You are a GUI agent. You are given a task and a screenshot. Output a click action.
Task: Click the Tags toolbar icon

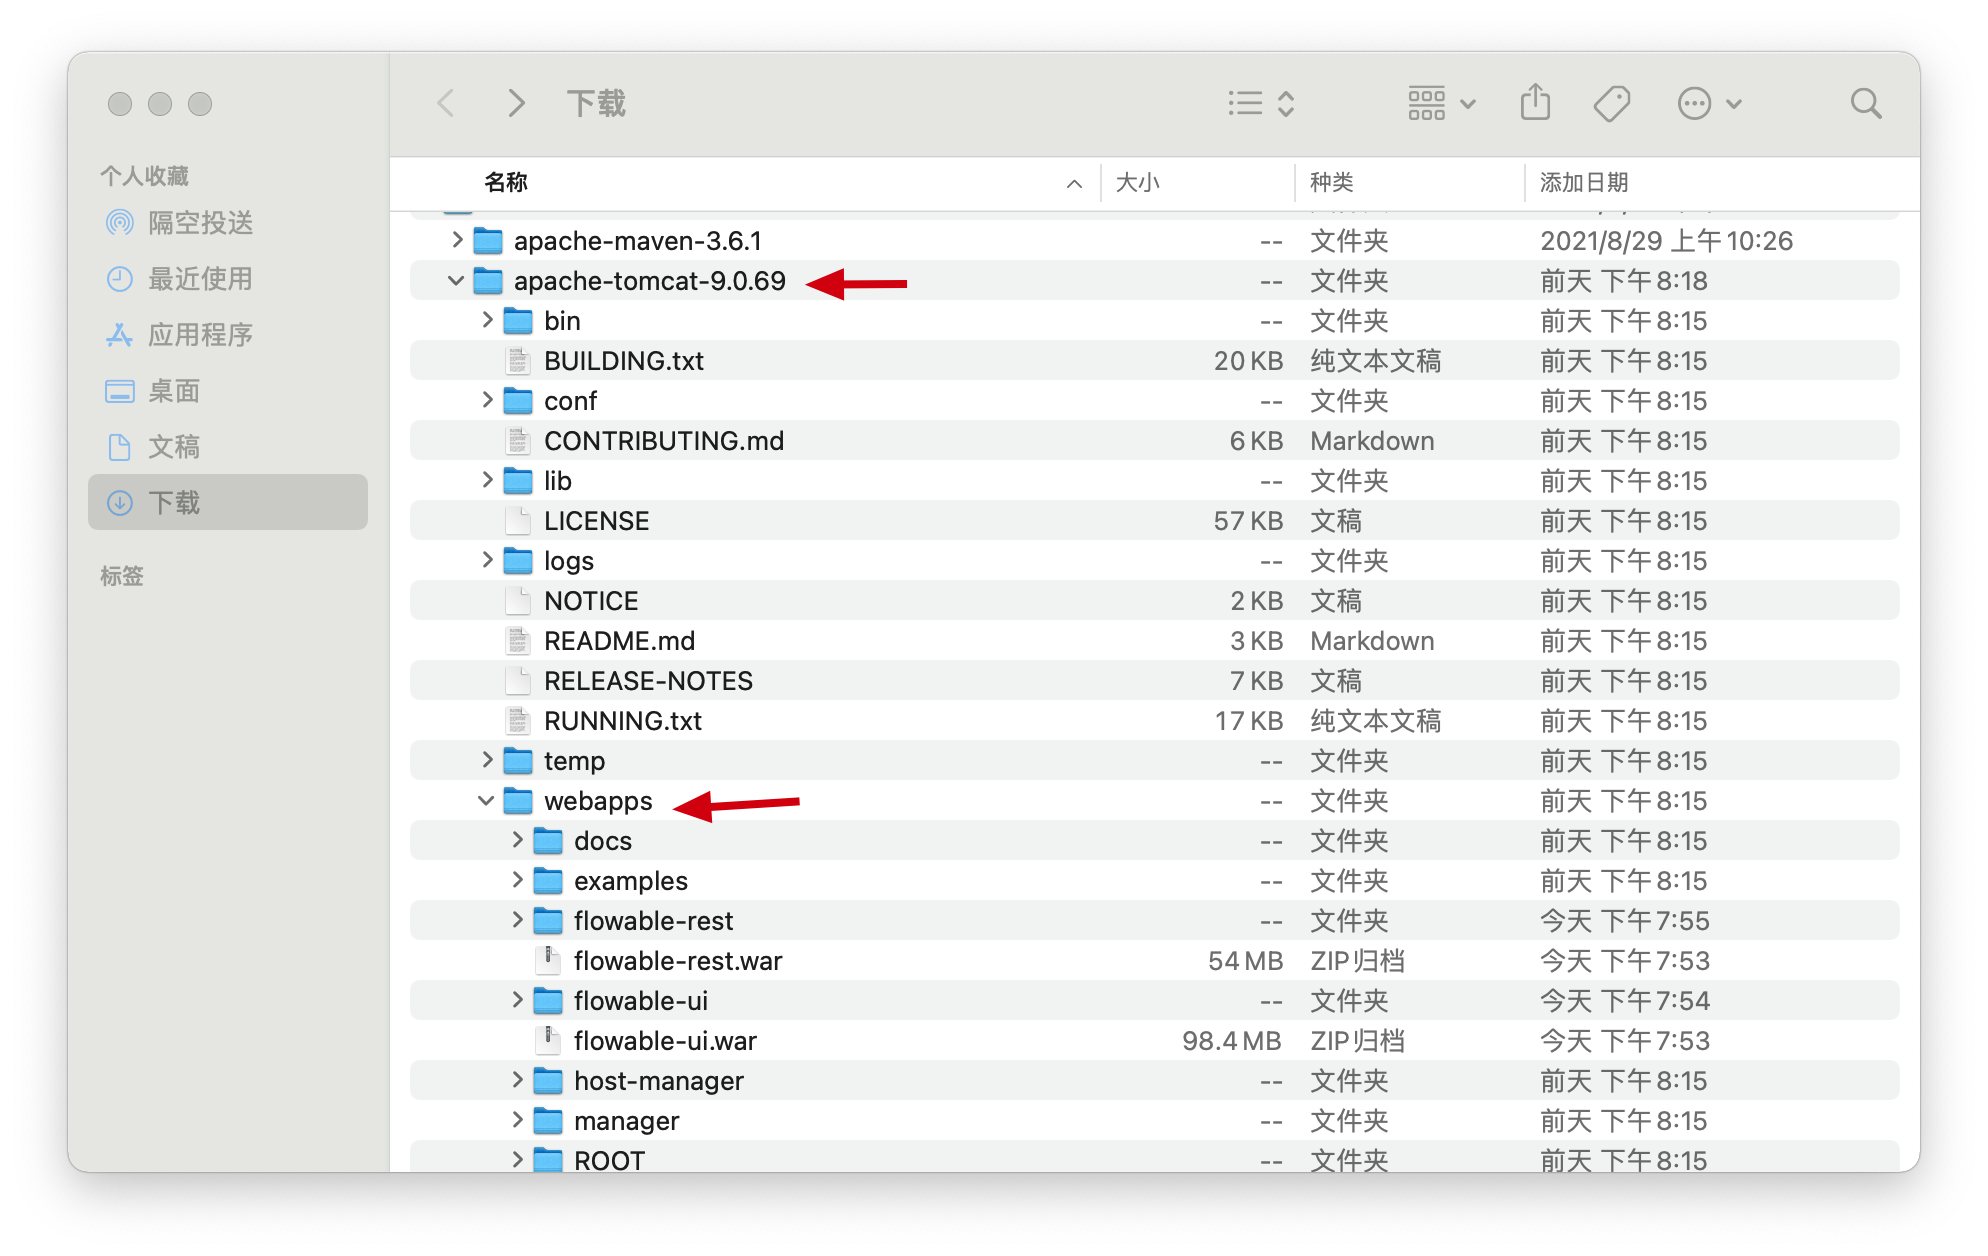point(1612,103)
